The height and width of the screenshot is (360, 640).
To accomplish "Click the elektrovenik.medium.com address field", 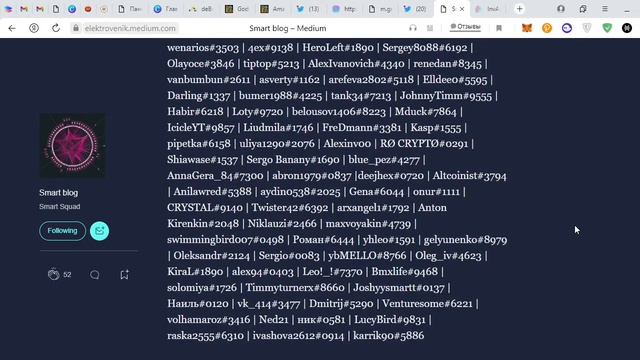I will [130, 28].
